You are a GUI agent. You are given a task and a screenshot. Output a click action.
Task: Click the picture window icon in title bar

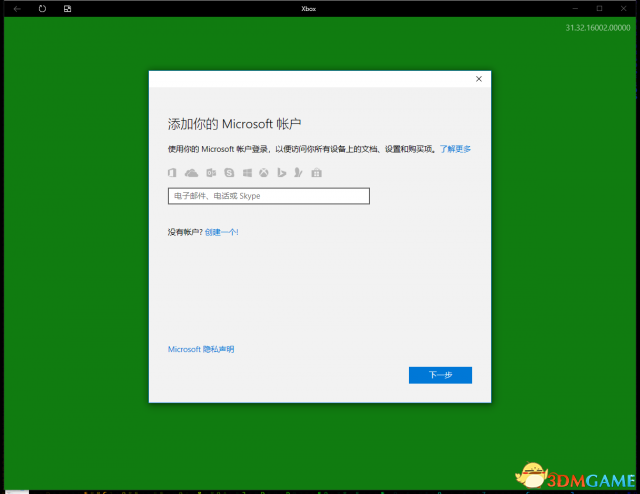tap(68, 9)
